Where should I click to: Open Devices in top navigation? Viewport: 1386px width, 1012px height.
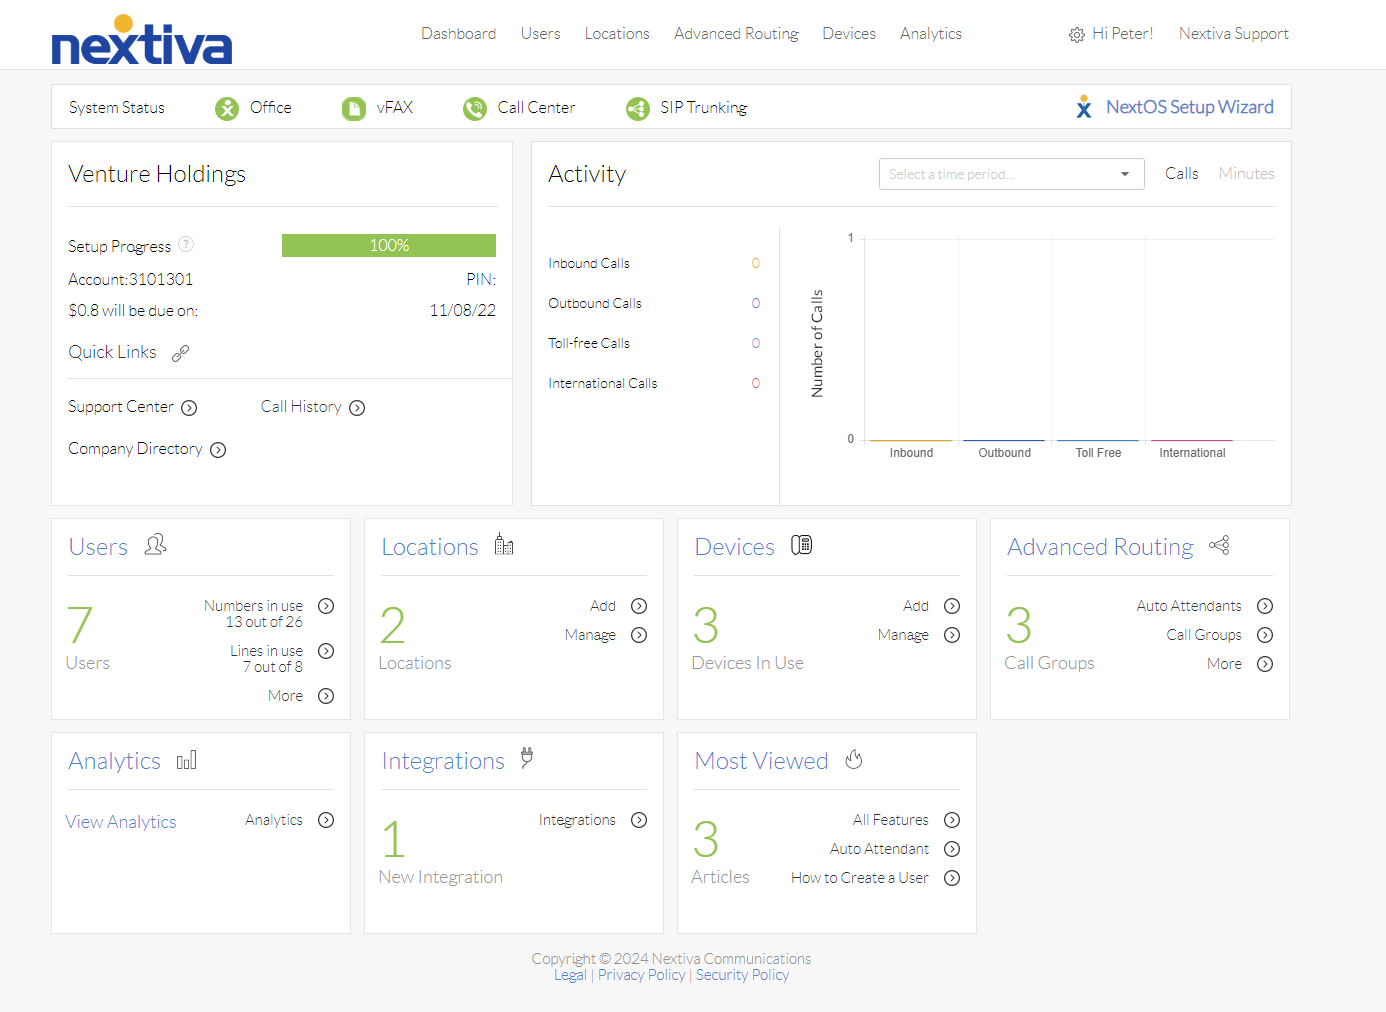point(849,34)
